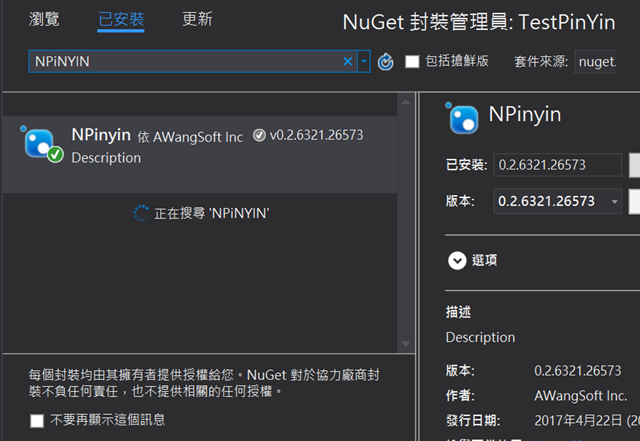Clear the search box with the X icon
The height and width of the screenshot is (441, 640).
click(x=348, y=62)
